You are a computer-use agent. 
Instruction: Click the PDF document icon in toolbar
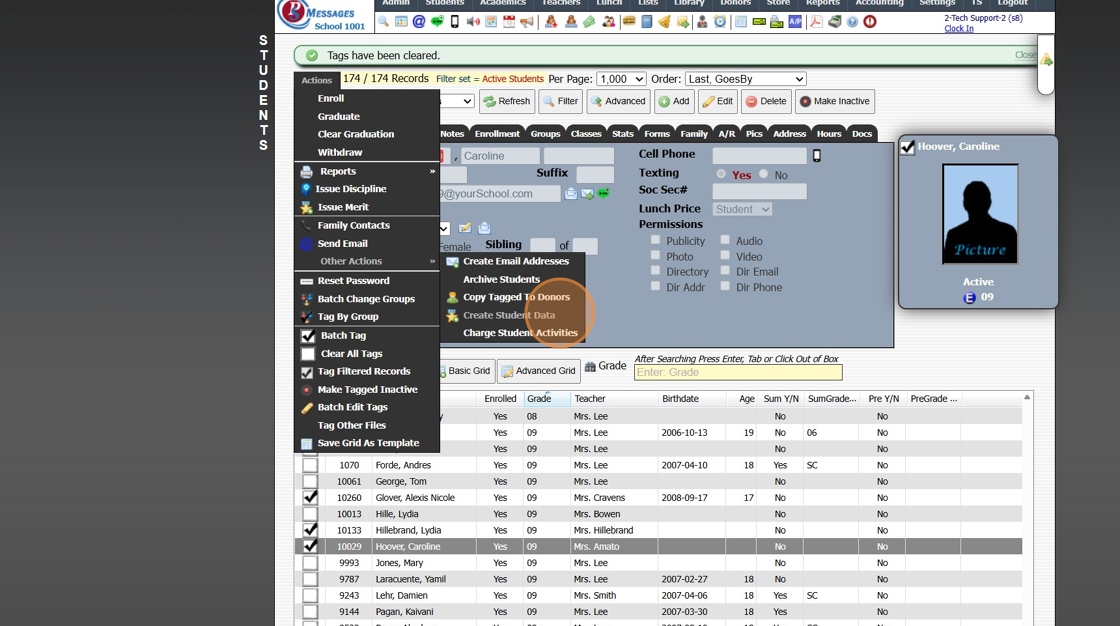pos(816,22)
